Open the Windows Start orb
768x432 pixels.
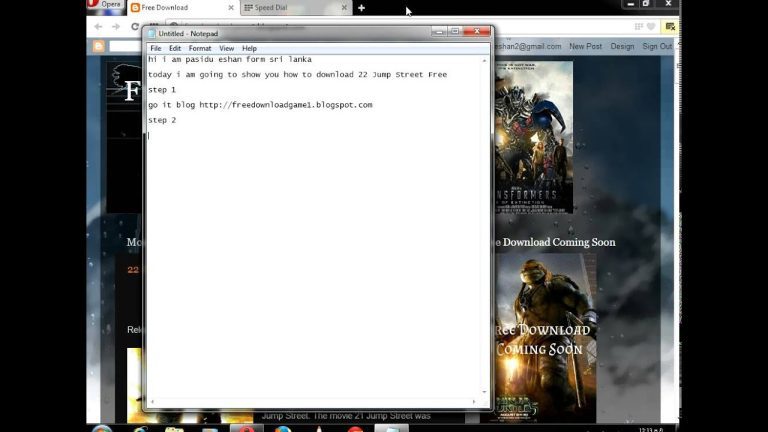pos(102,429)
